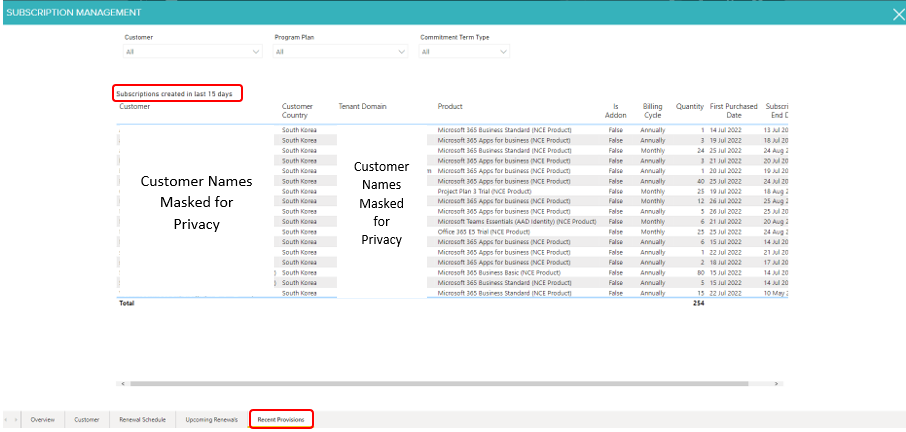
Task: Close the Subscription Management window
Action: 897,13
